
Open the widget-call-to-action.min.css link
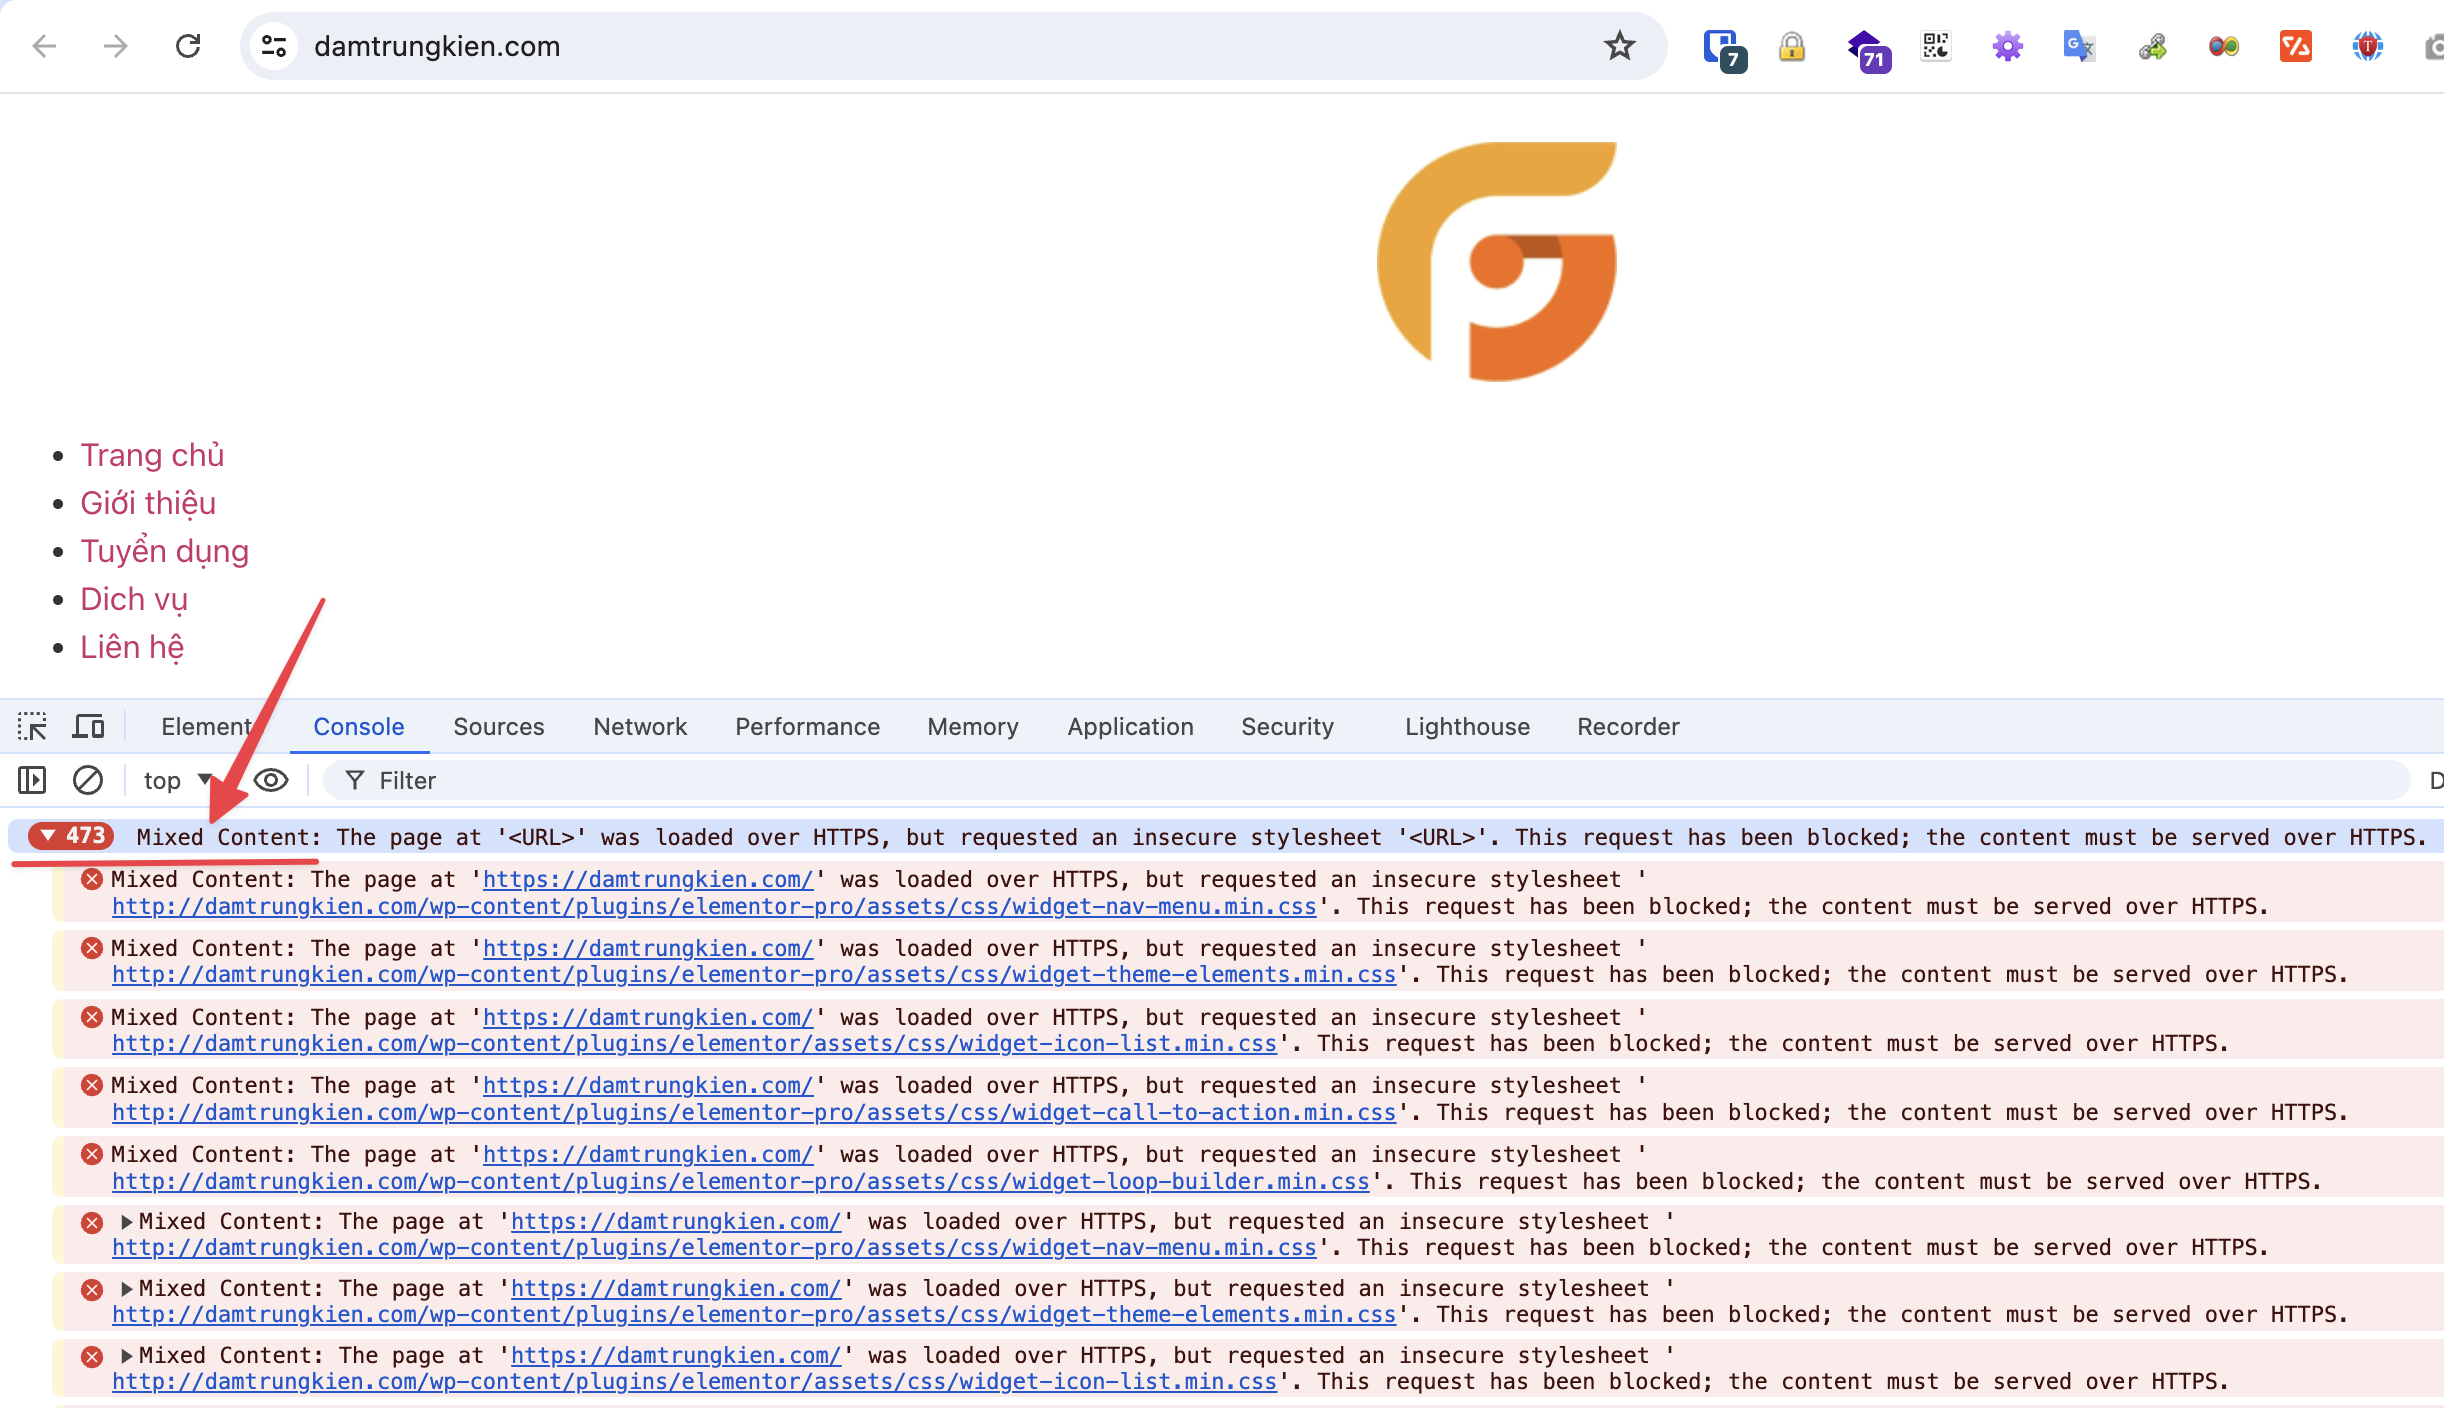coord(754,1112)
